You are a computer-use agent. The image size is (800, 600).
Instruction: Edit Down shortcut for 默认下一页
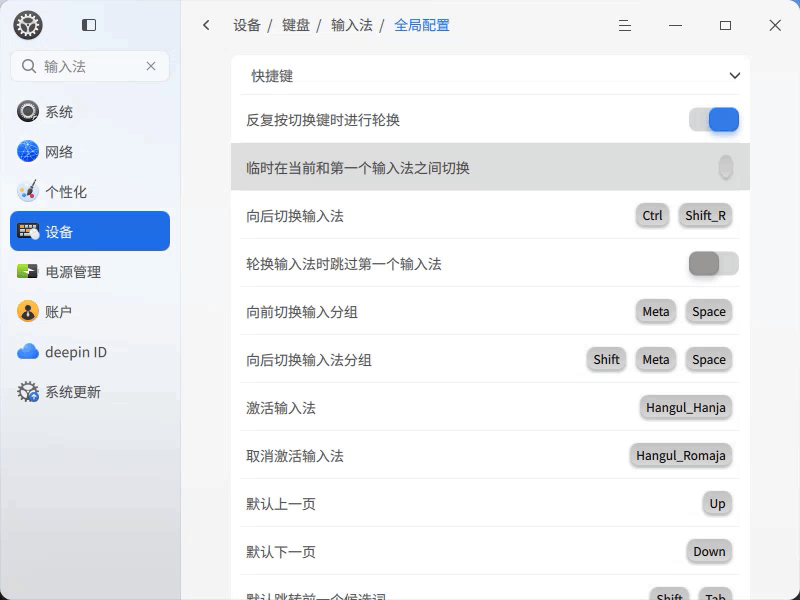point(709,551)
